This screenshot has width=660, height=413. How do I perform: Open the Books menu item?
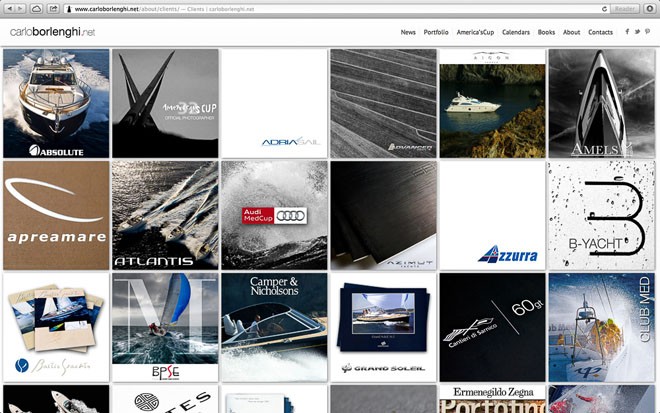pos(546,32)
